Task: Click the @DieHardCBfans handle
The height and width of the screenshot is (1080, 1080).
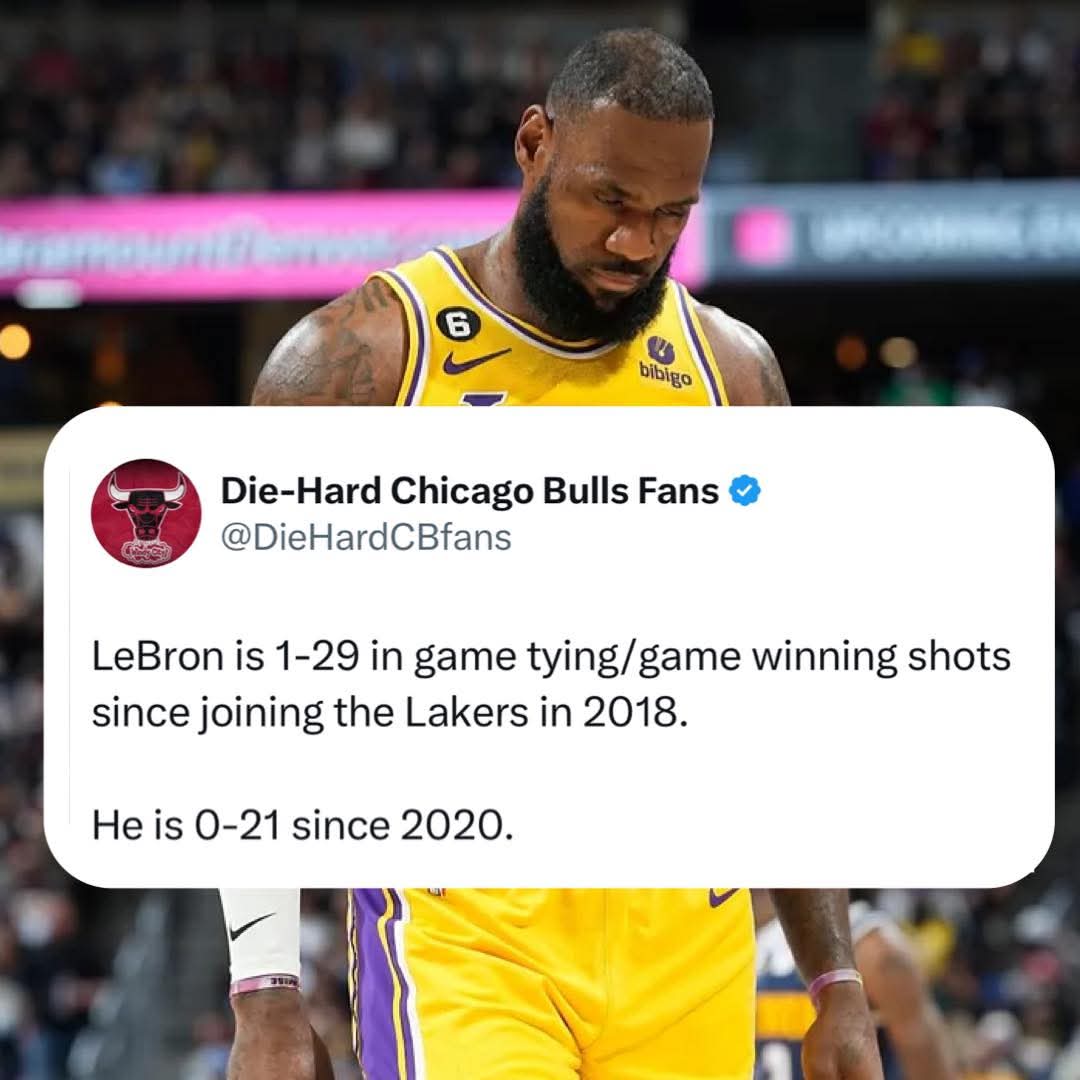Action: point(366,537)
